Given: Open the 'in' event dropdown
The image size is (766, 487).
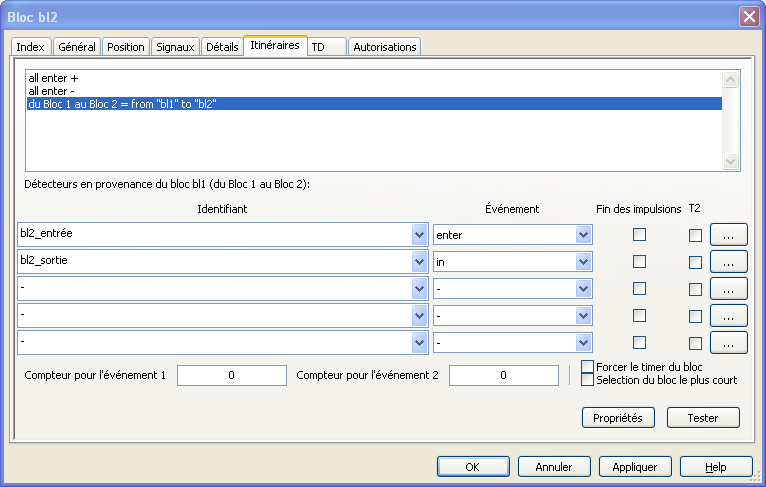Looking at the screenshot, I should 583,262.
